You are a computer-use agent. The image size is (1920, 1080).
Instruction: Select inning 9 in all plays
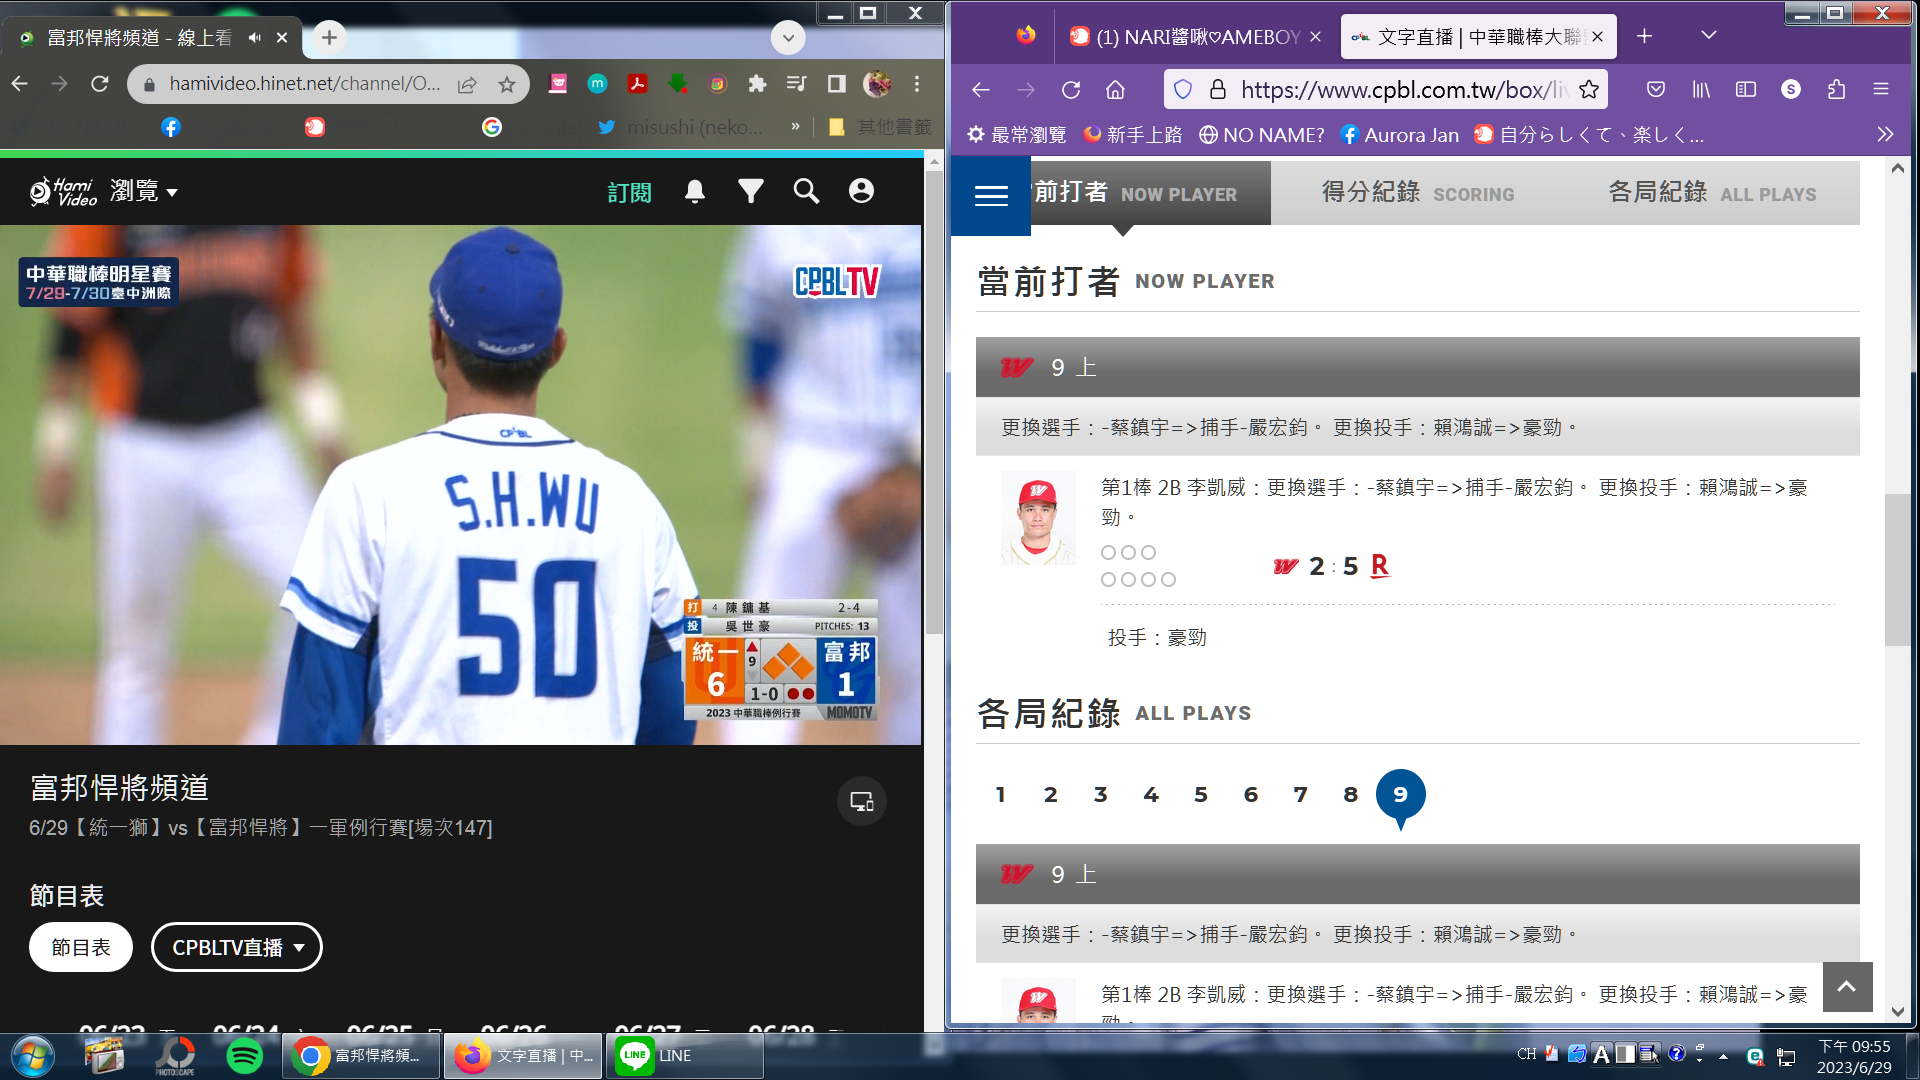(x=1400, y=795)
